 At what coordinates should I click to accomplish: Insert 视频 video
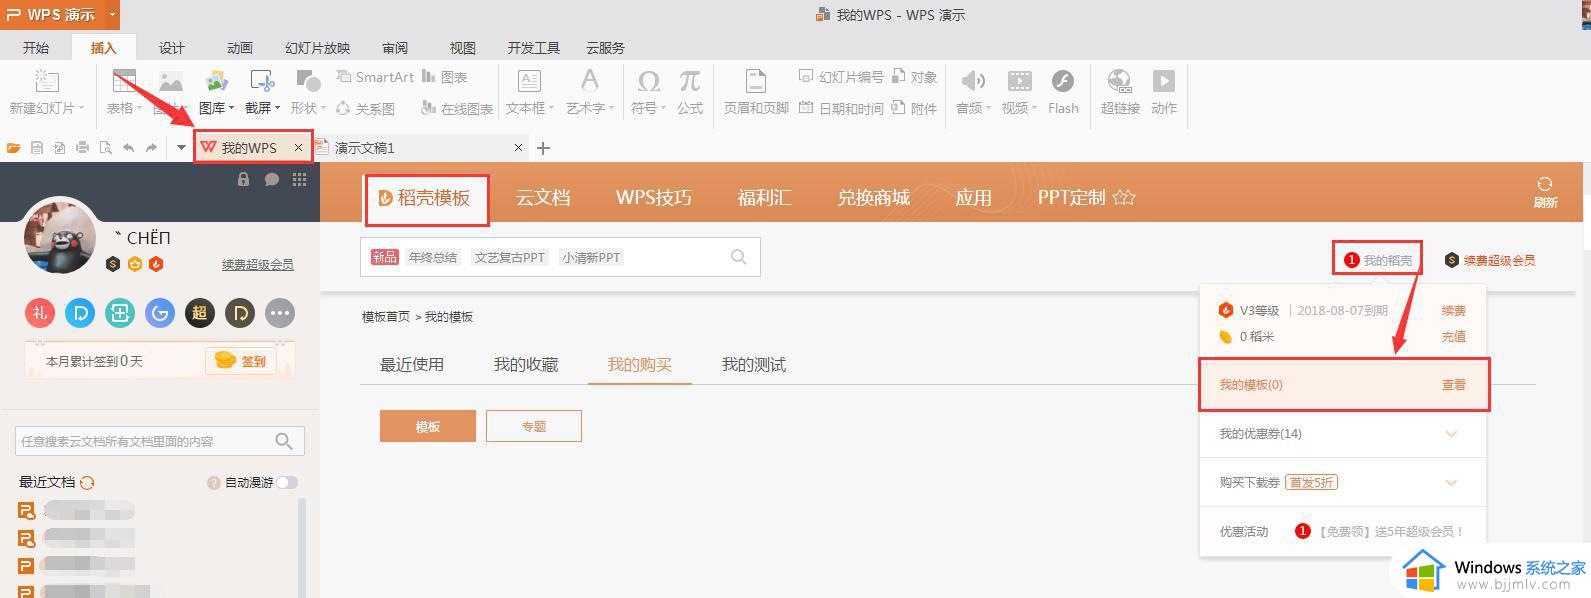[1019, 92]
